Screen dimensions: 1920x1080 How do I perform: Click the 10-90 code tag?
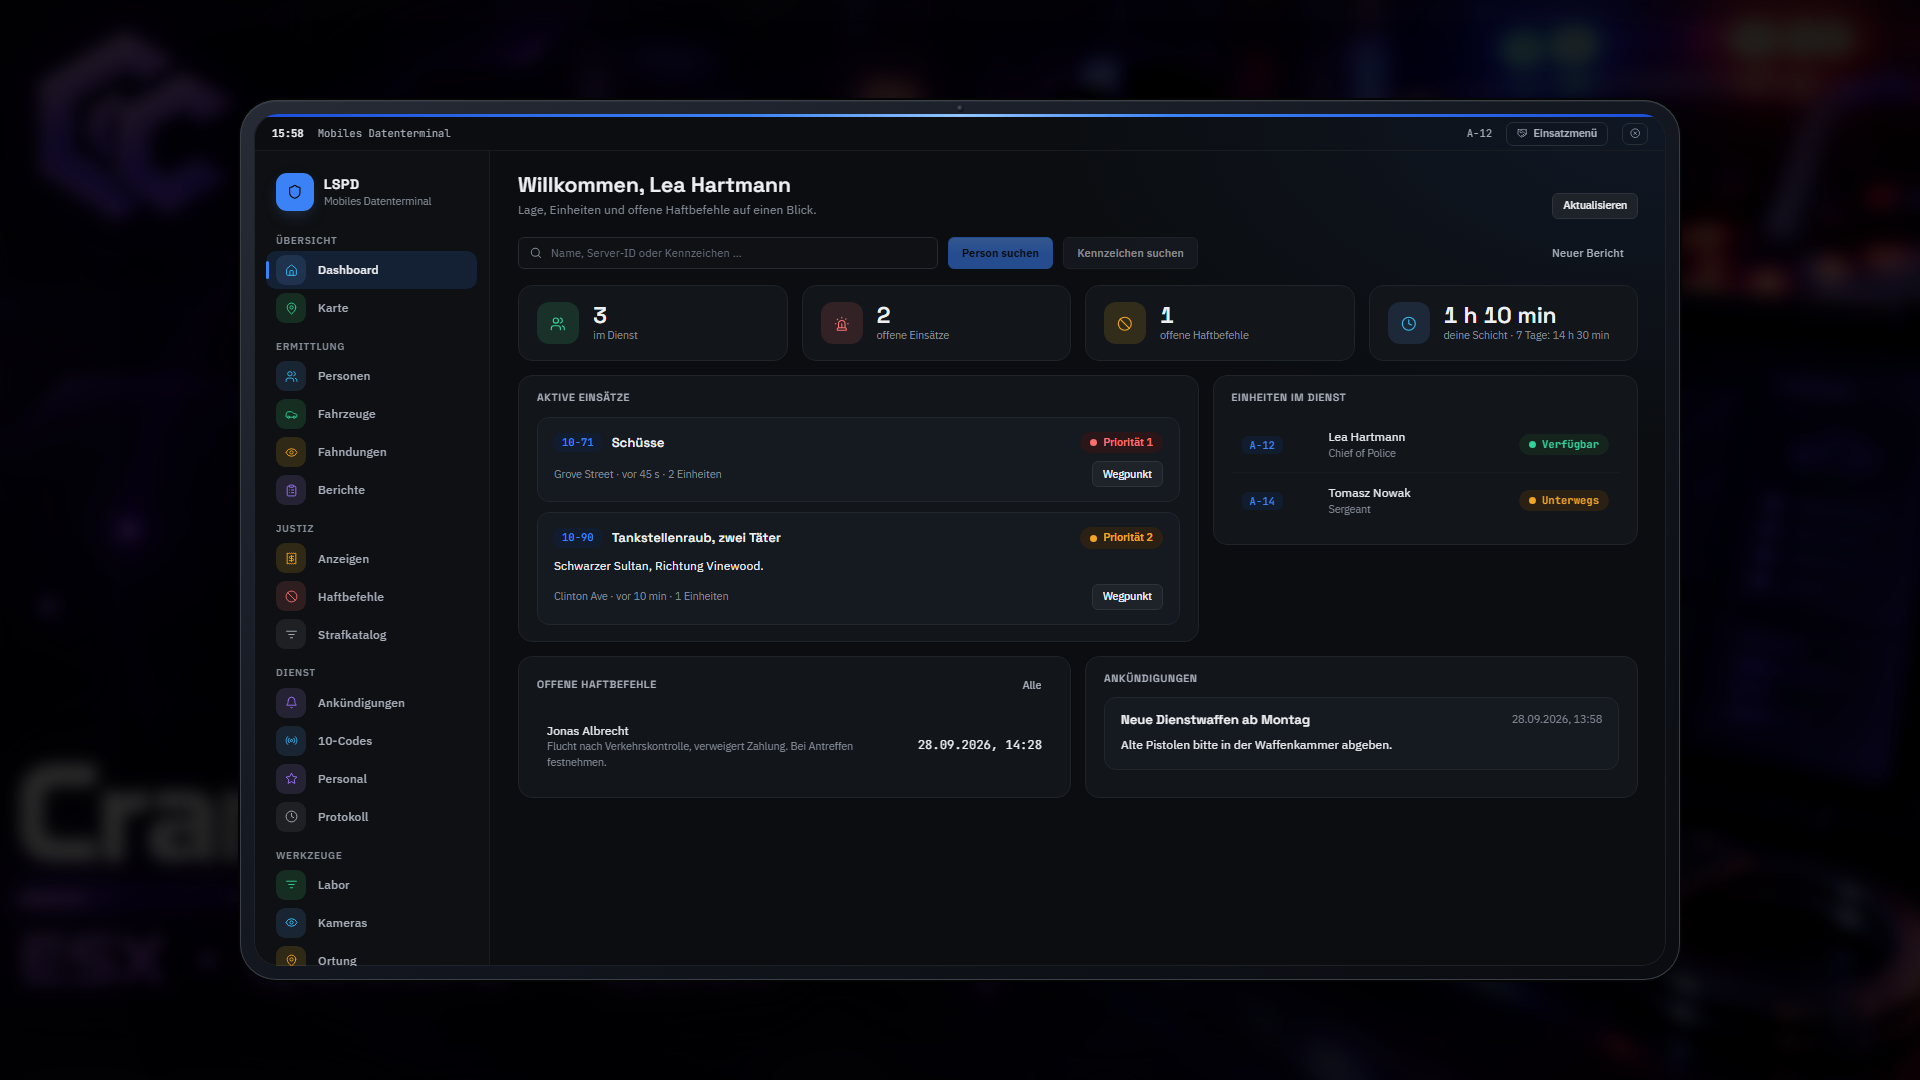coord(577,537)
